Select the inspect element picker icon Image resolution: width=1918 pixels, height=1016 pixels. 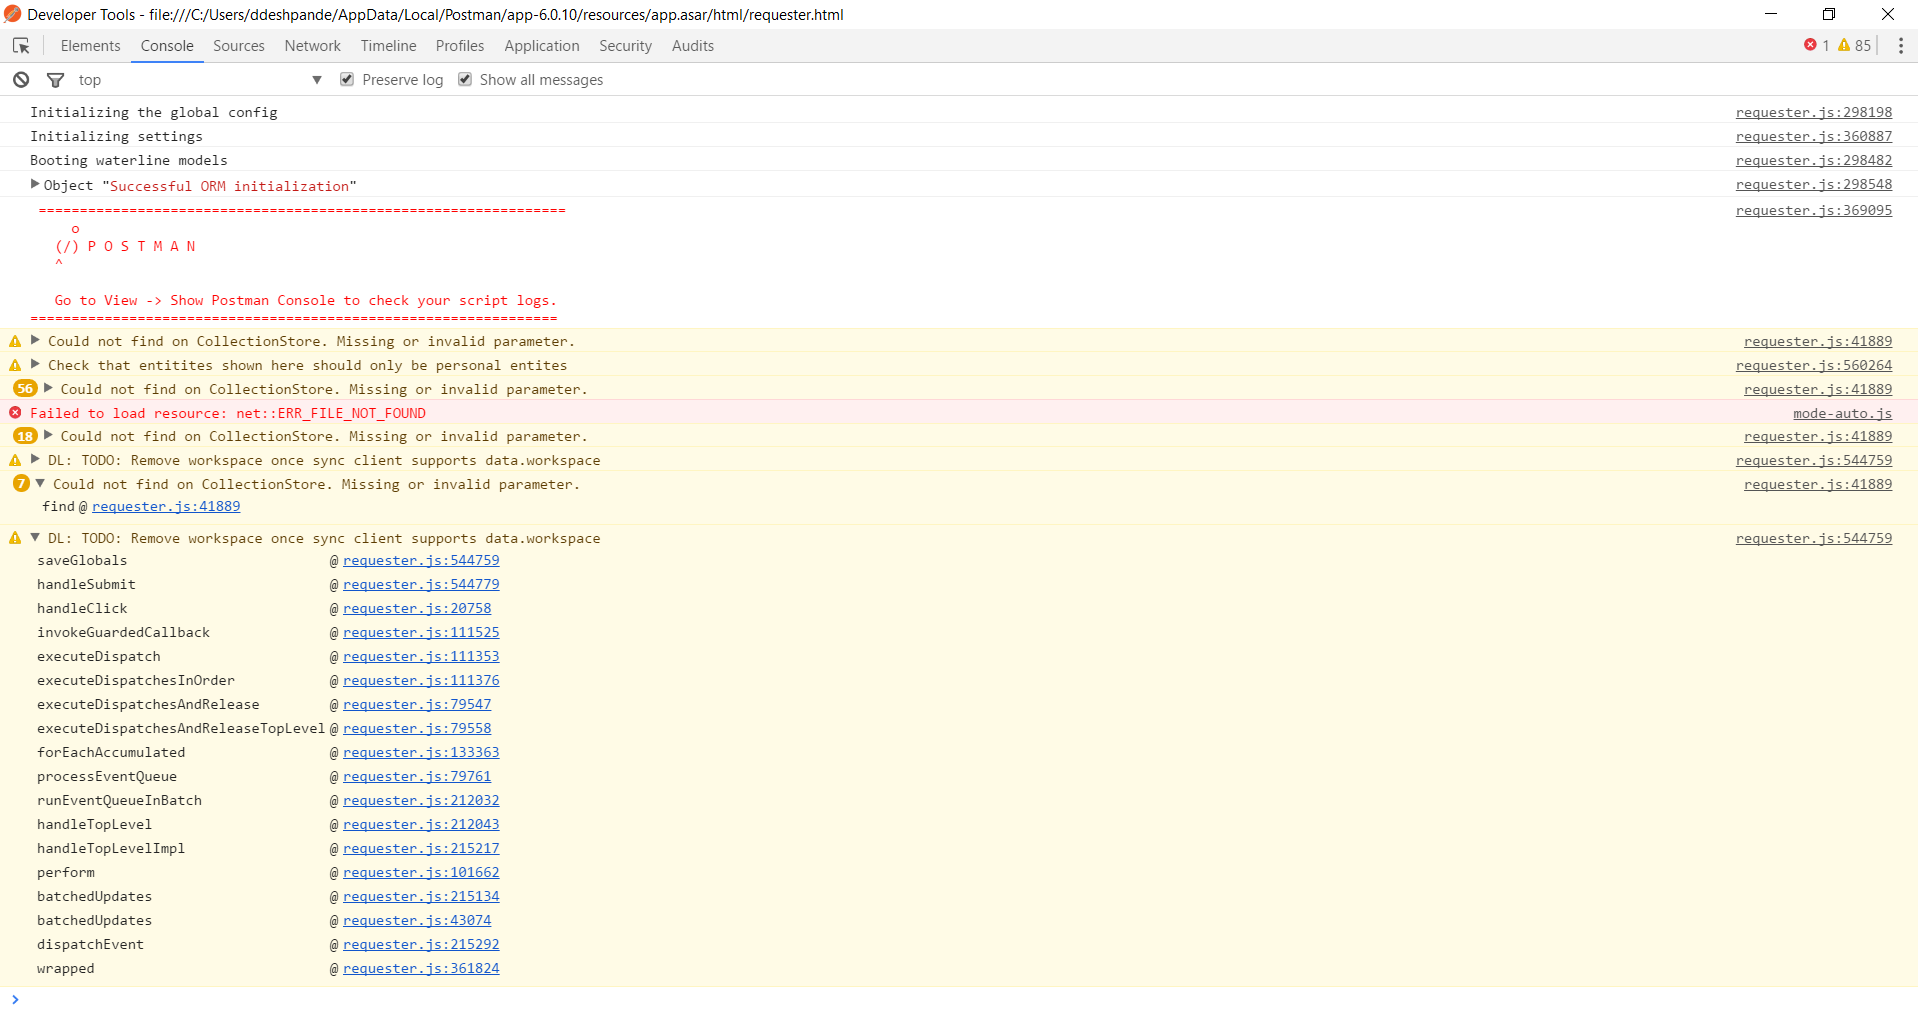(x=20, y=46)
